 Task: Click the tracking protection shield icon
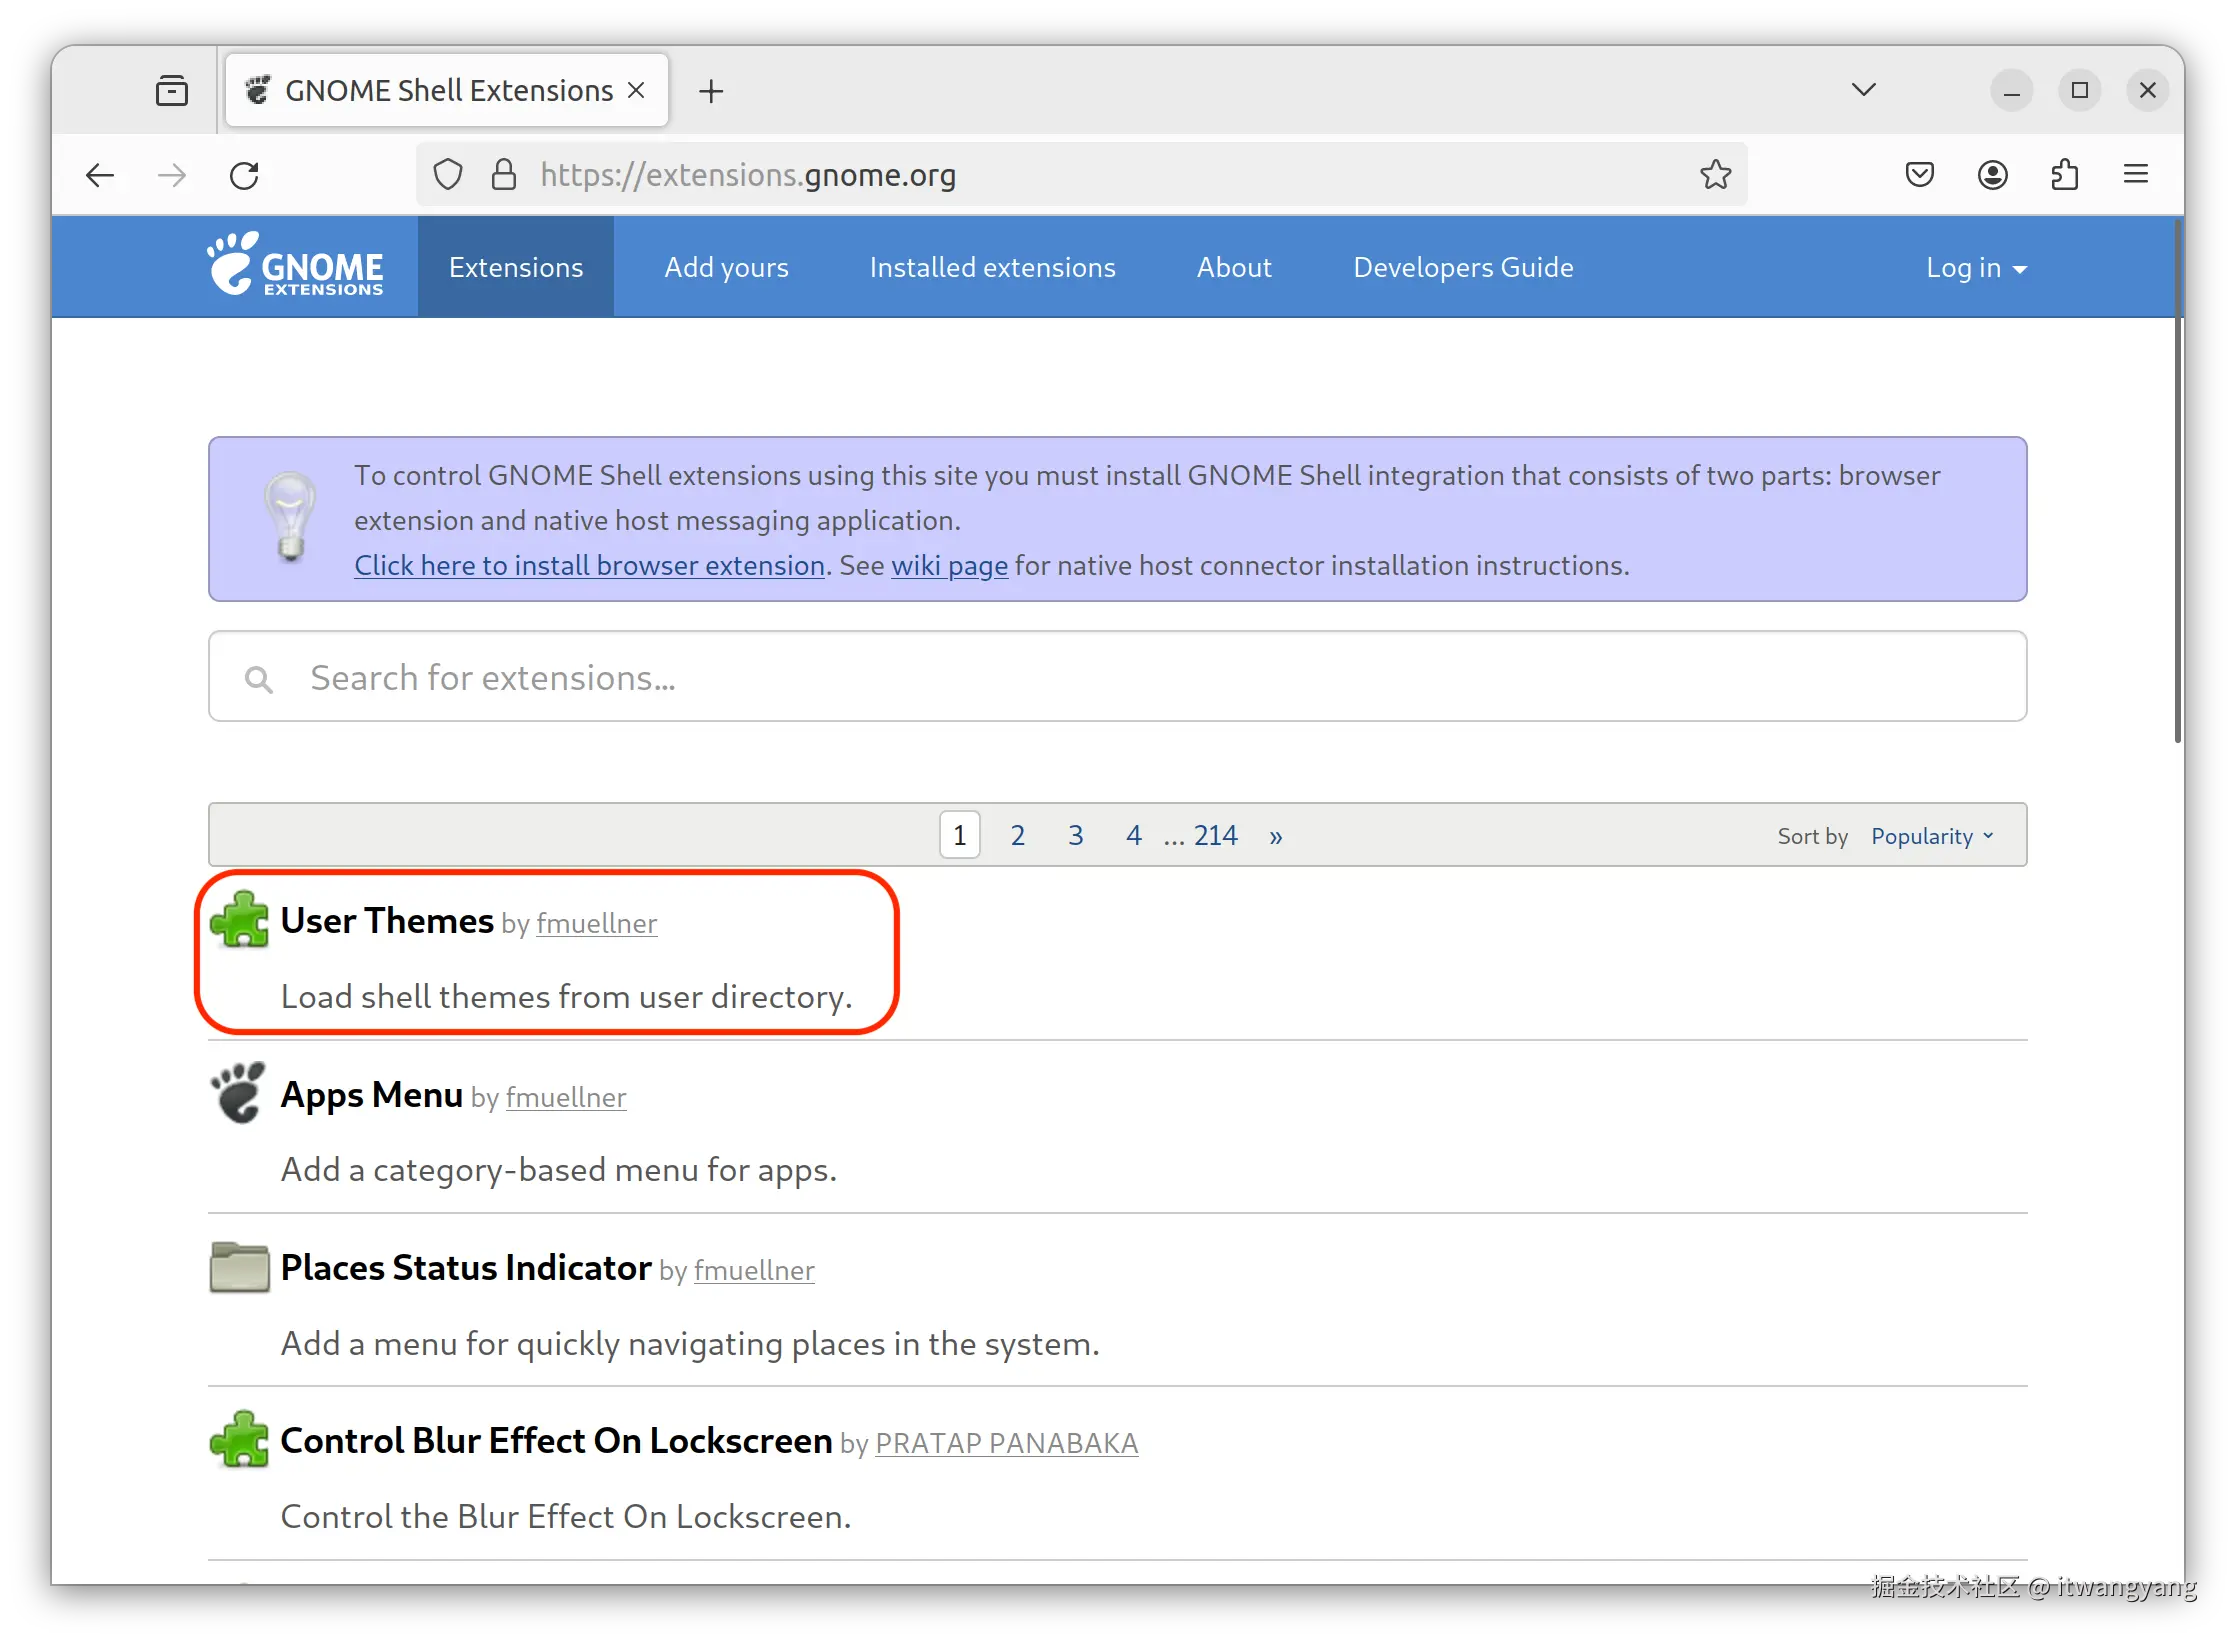pos(448,175)
